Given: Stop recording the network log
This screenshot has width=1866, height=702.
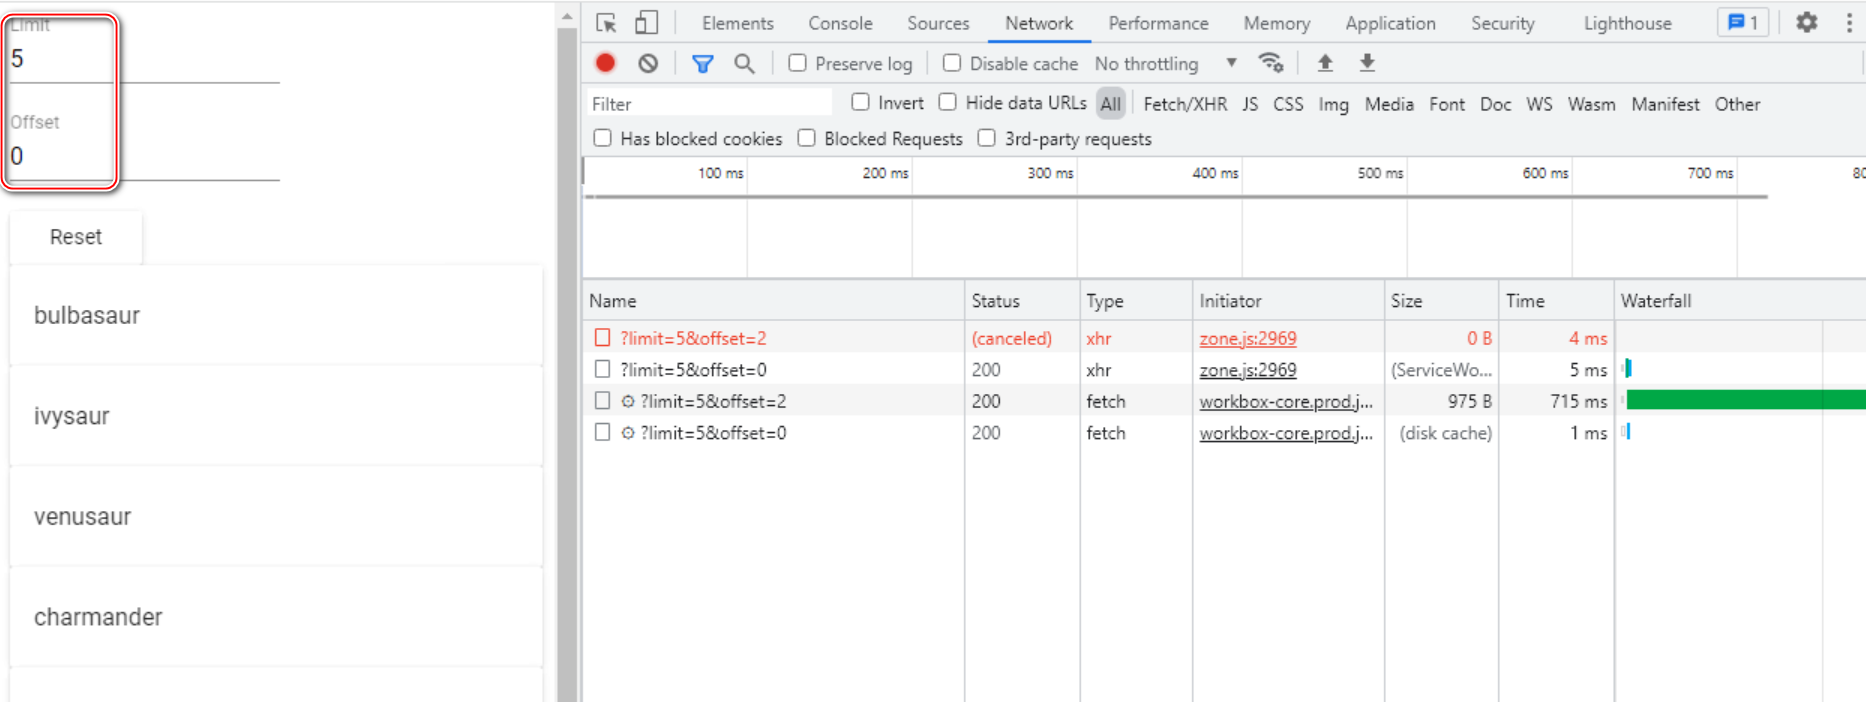Looking at the screenshot, I should point(605,63).
